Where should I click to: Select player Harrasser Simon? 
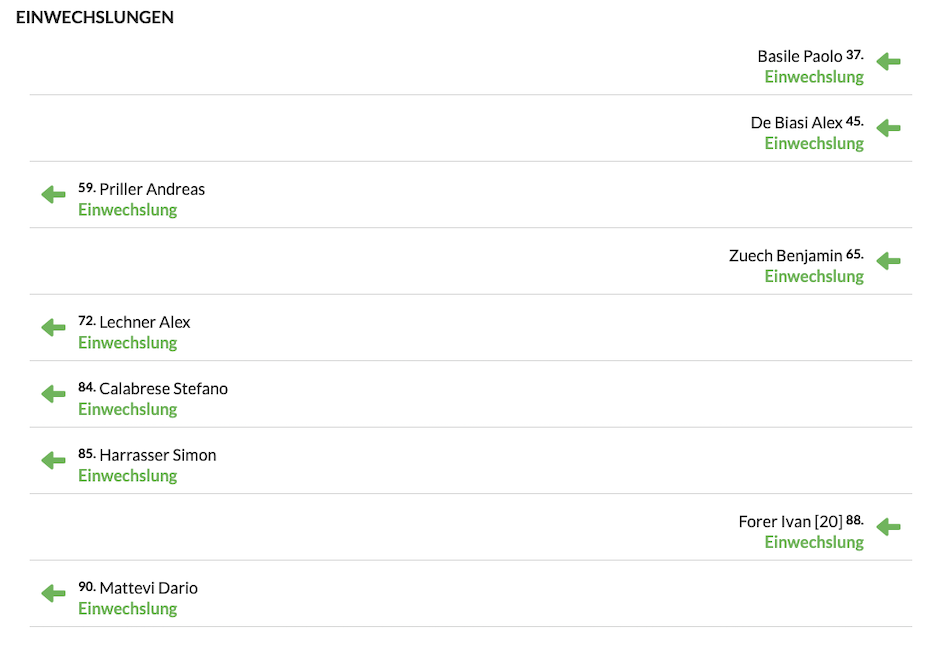(158, 455)
